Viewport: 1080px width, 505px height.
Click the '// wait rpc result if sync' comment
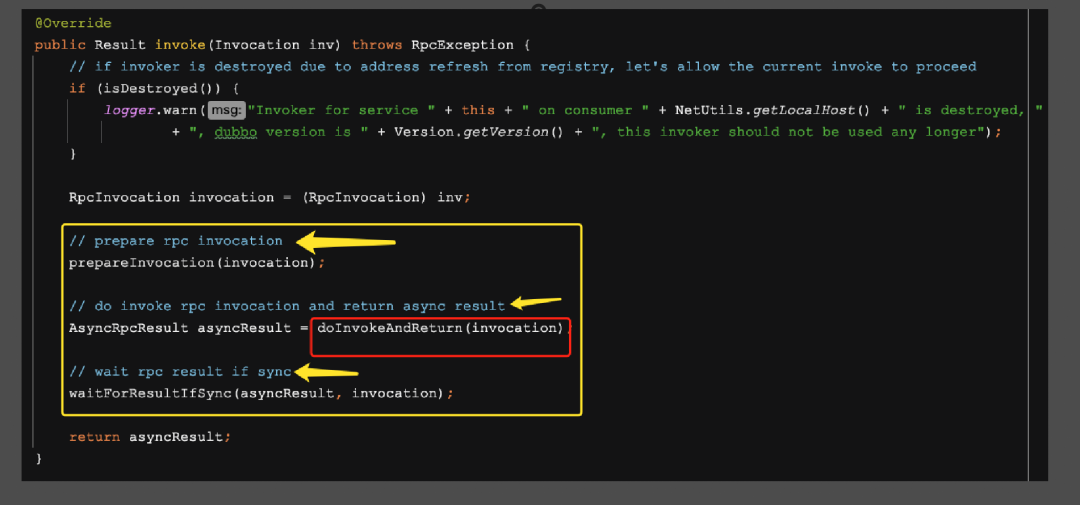tap(180, 371)
